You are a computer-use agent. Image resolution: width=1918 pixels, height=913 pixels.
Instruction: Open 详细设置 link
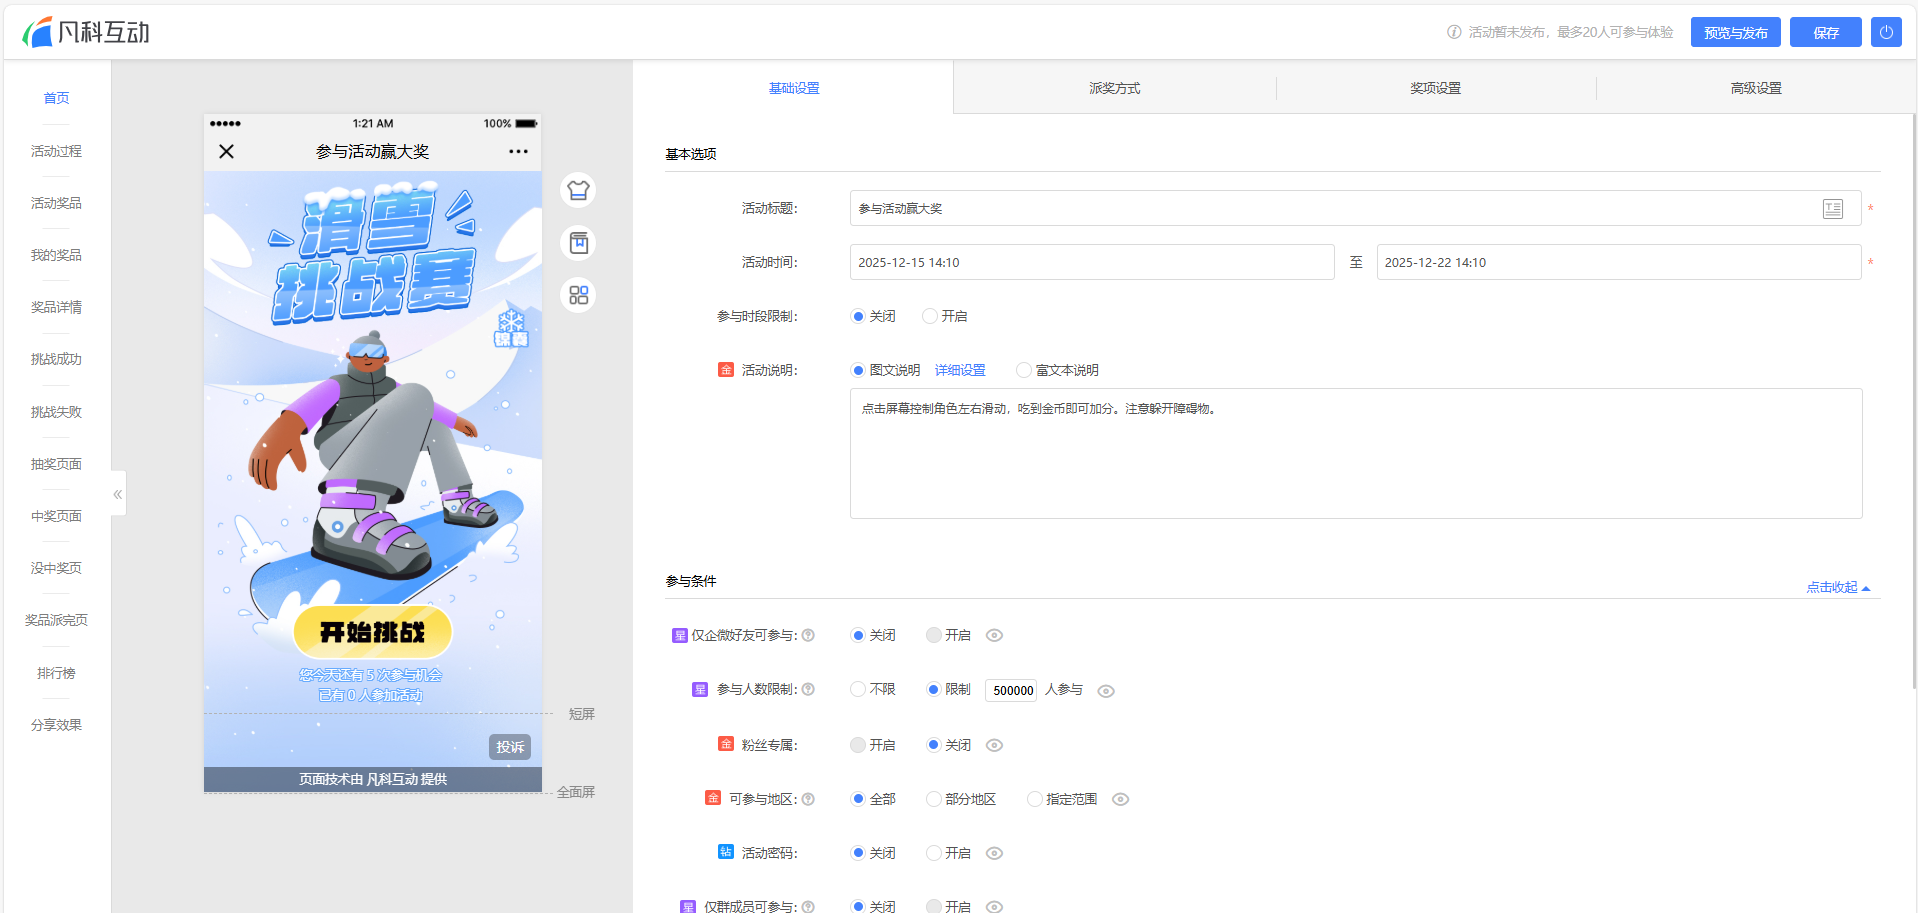click(960, 370)
